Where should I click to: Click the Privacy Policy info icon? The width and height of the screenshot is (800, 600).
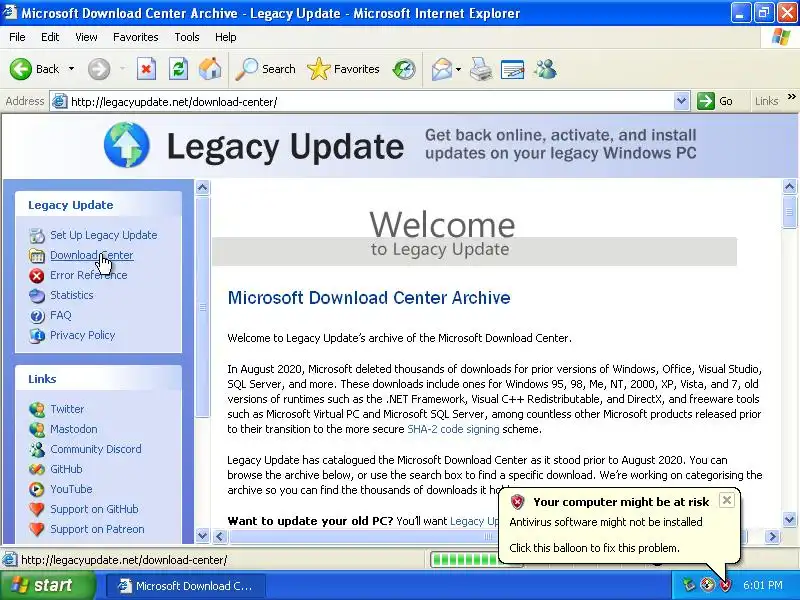point(37,336)
